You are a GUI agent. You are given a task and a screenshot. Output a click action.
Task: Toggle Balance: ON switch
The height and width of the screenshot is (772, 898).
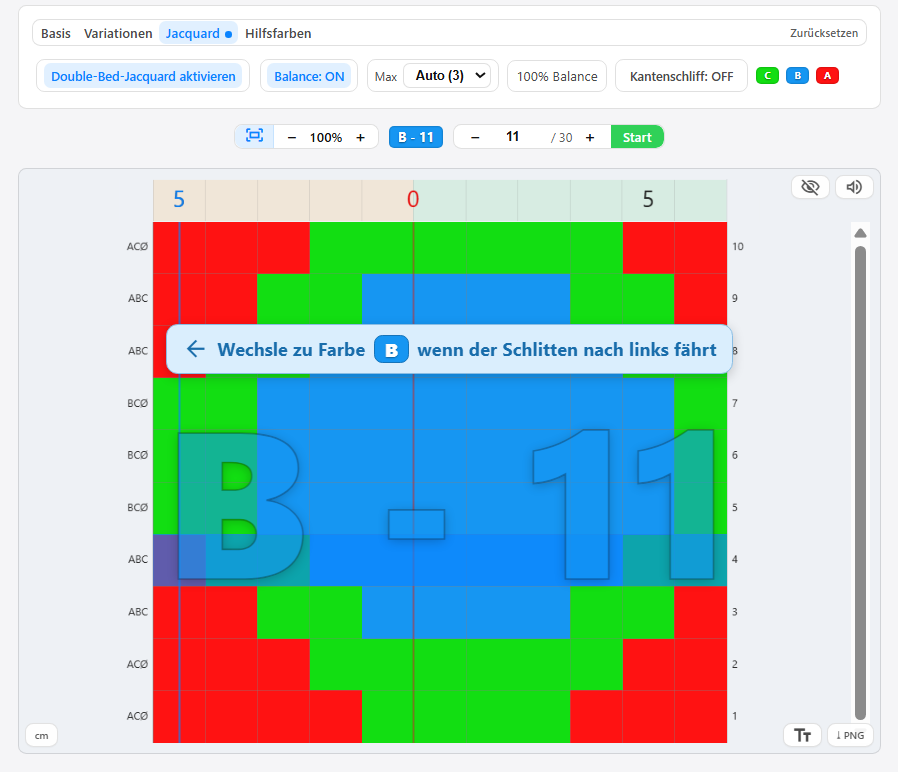(x=309, y=76)
